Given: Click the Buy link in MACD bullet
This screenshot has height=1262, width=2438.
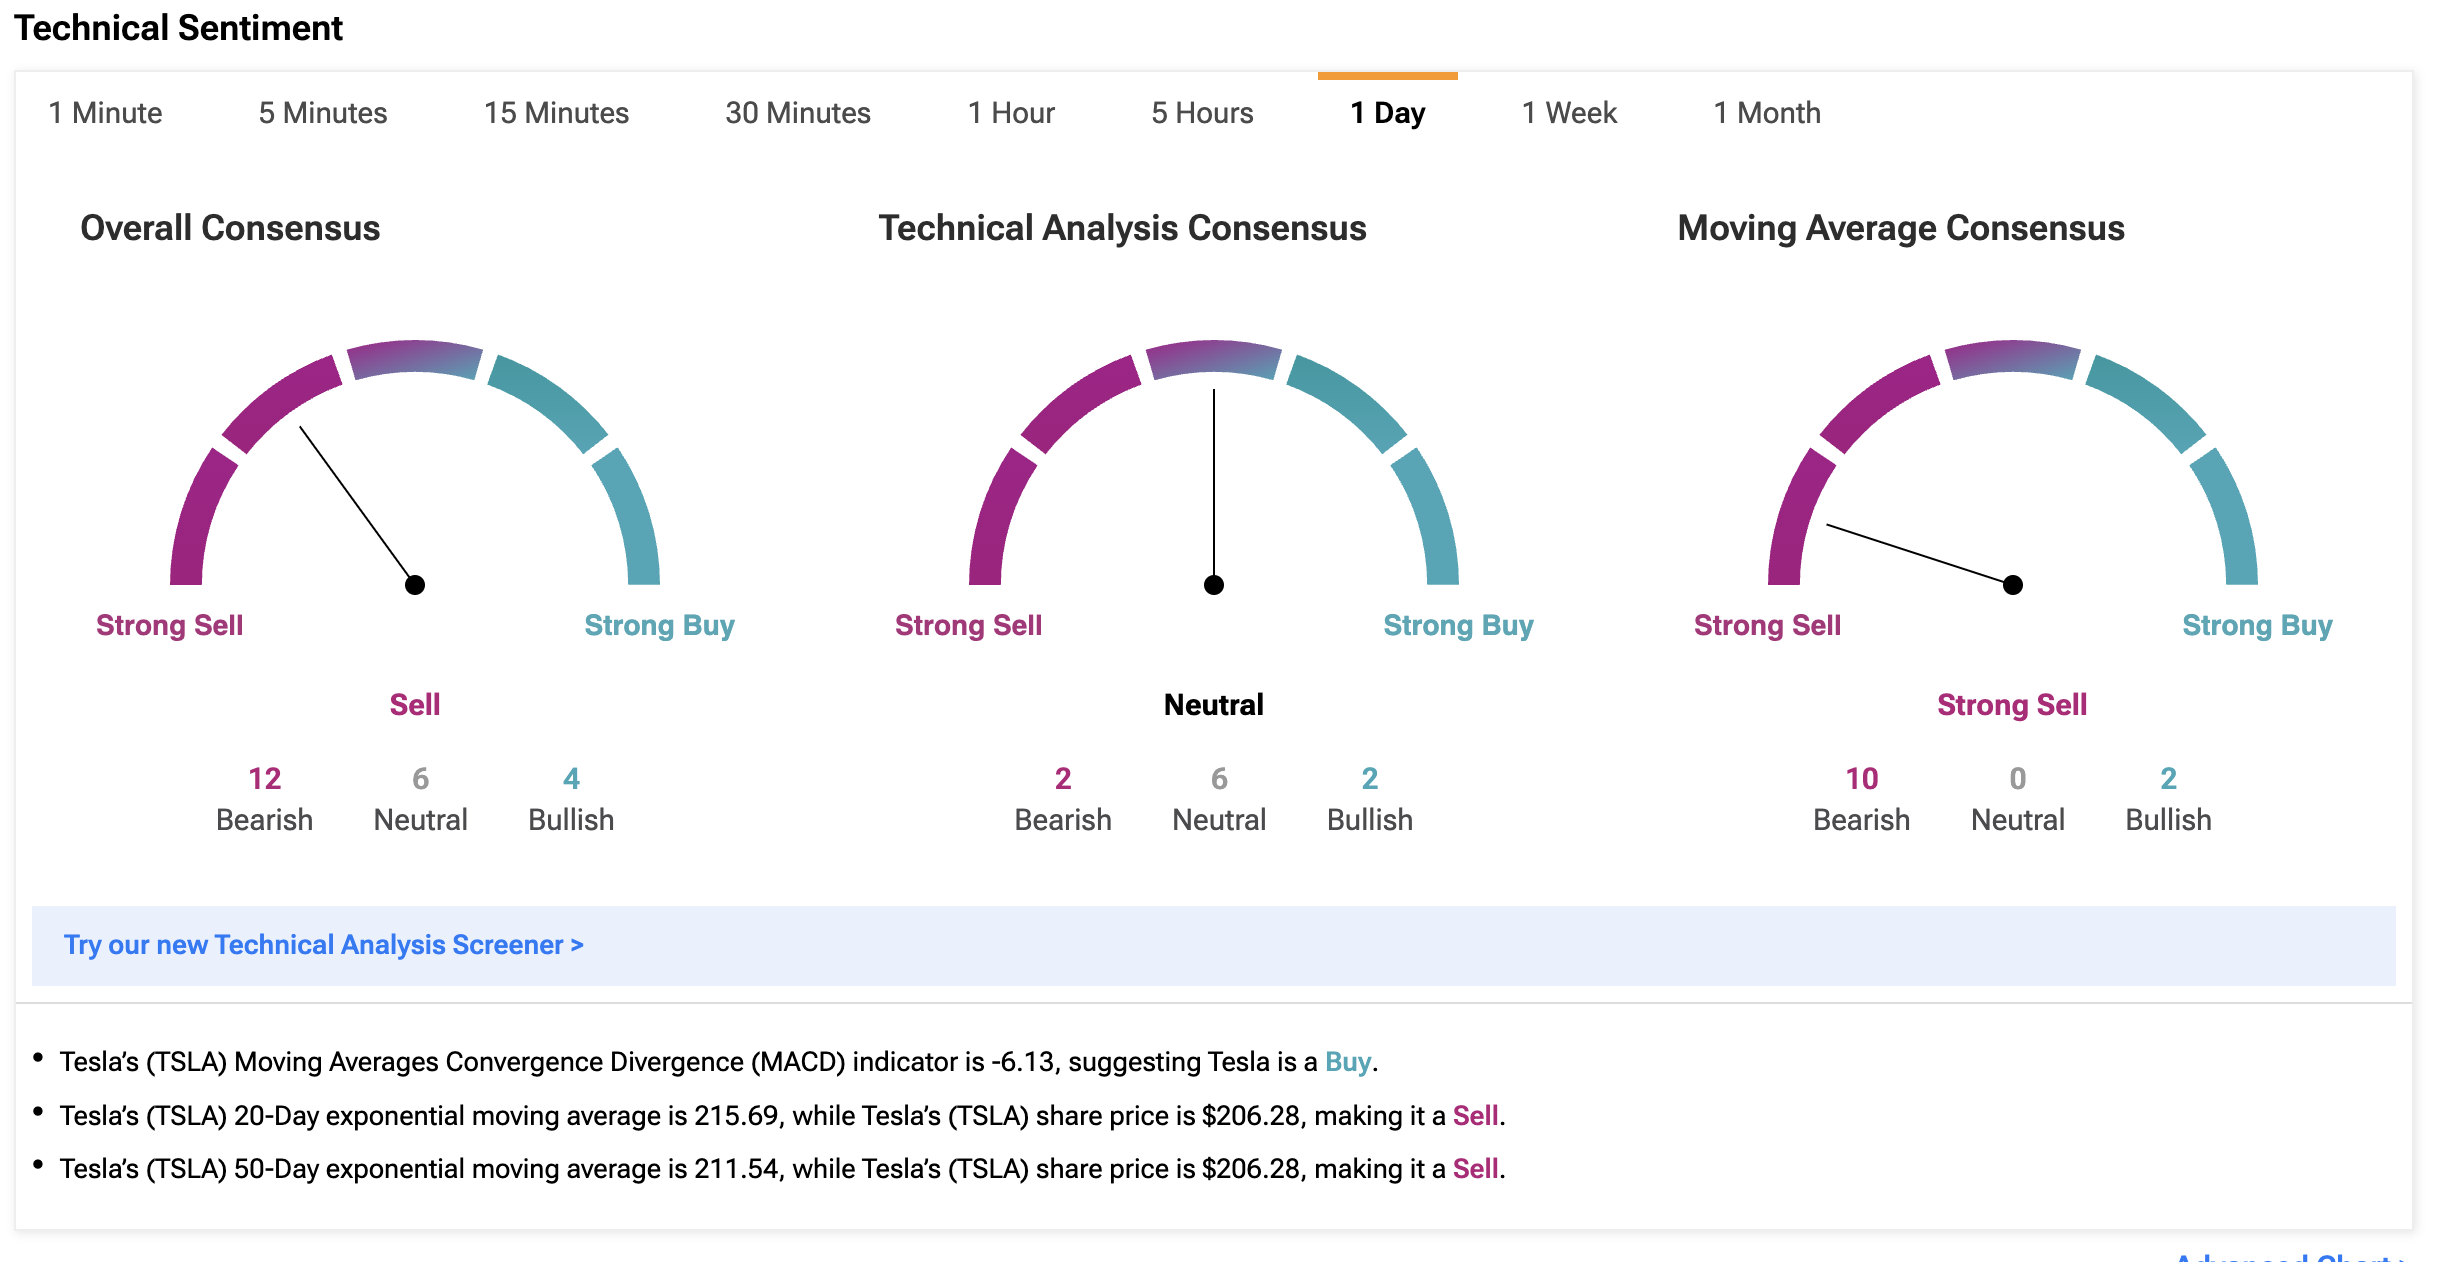Looking at the screenshot, I should click(1346, 1062).
